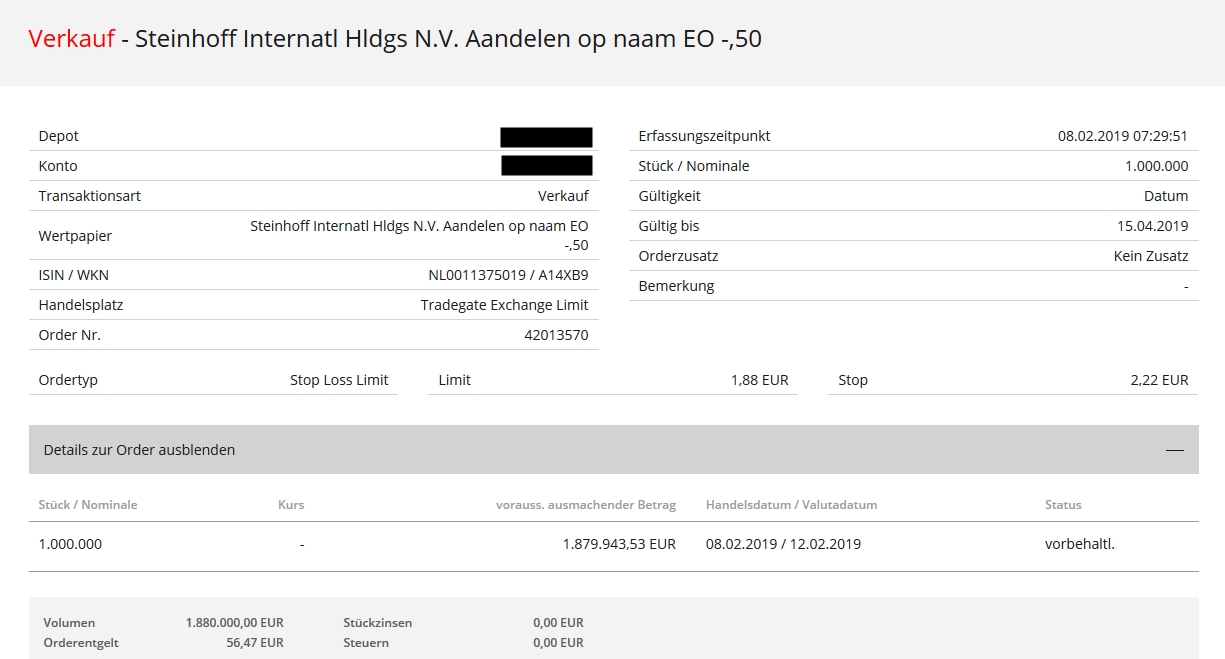1225x659 pixels.
Task: Click the 'Status' column header
Action: [x=1063, y=505]
